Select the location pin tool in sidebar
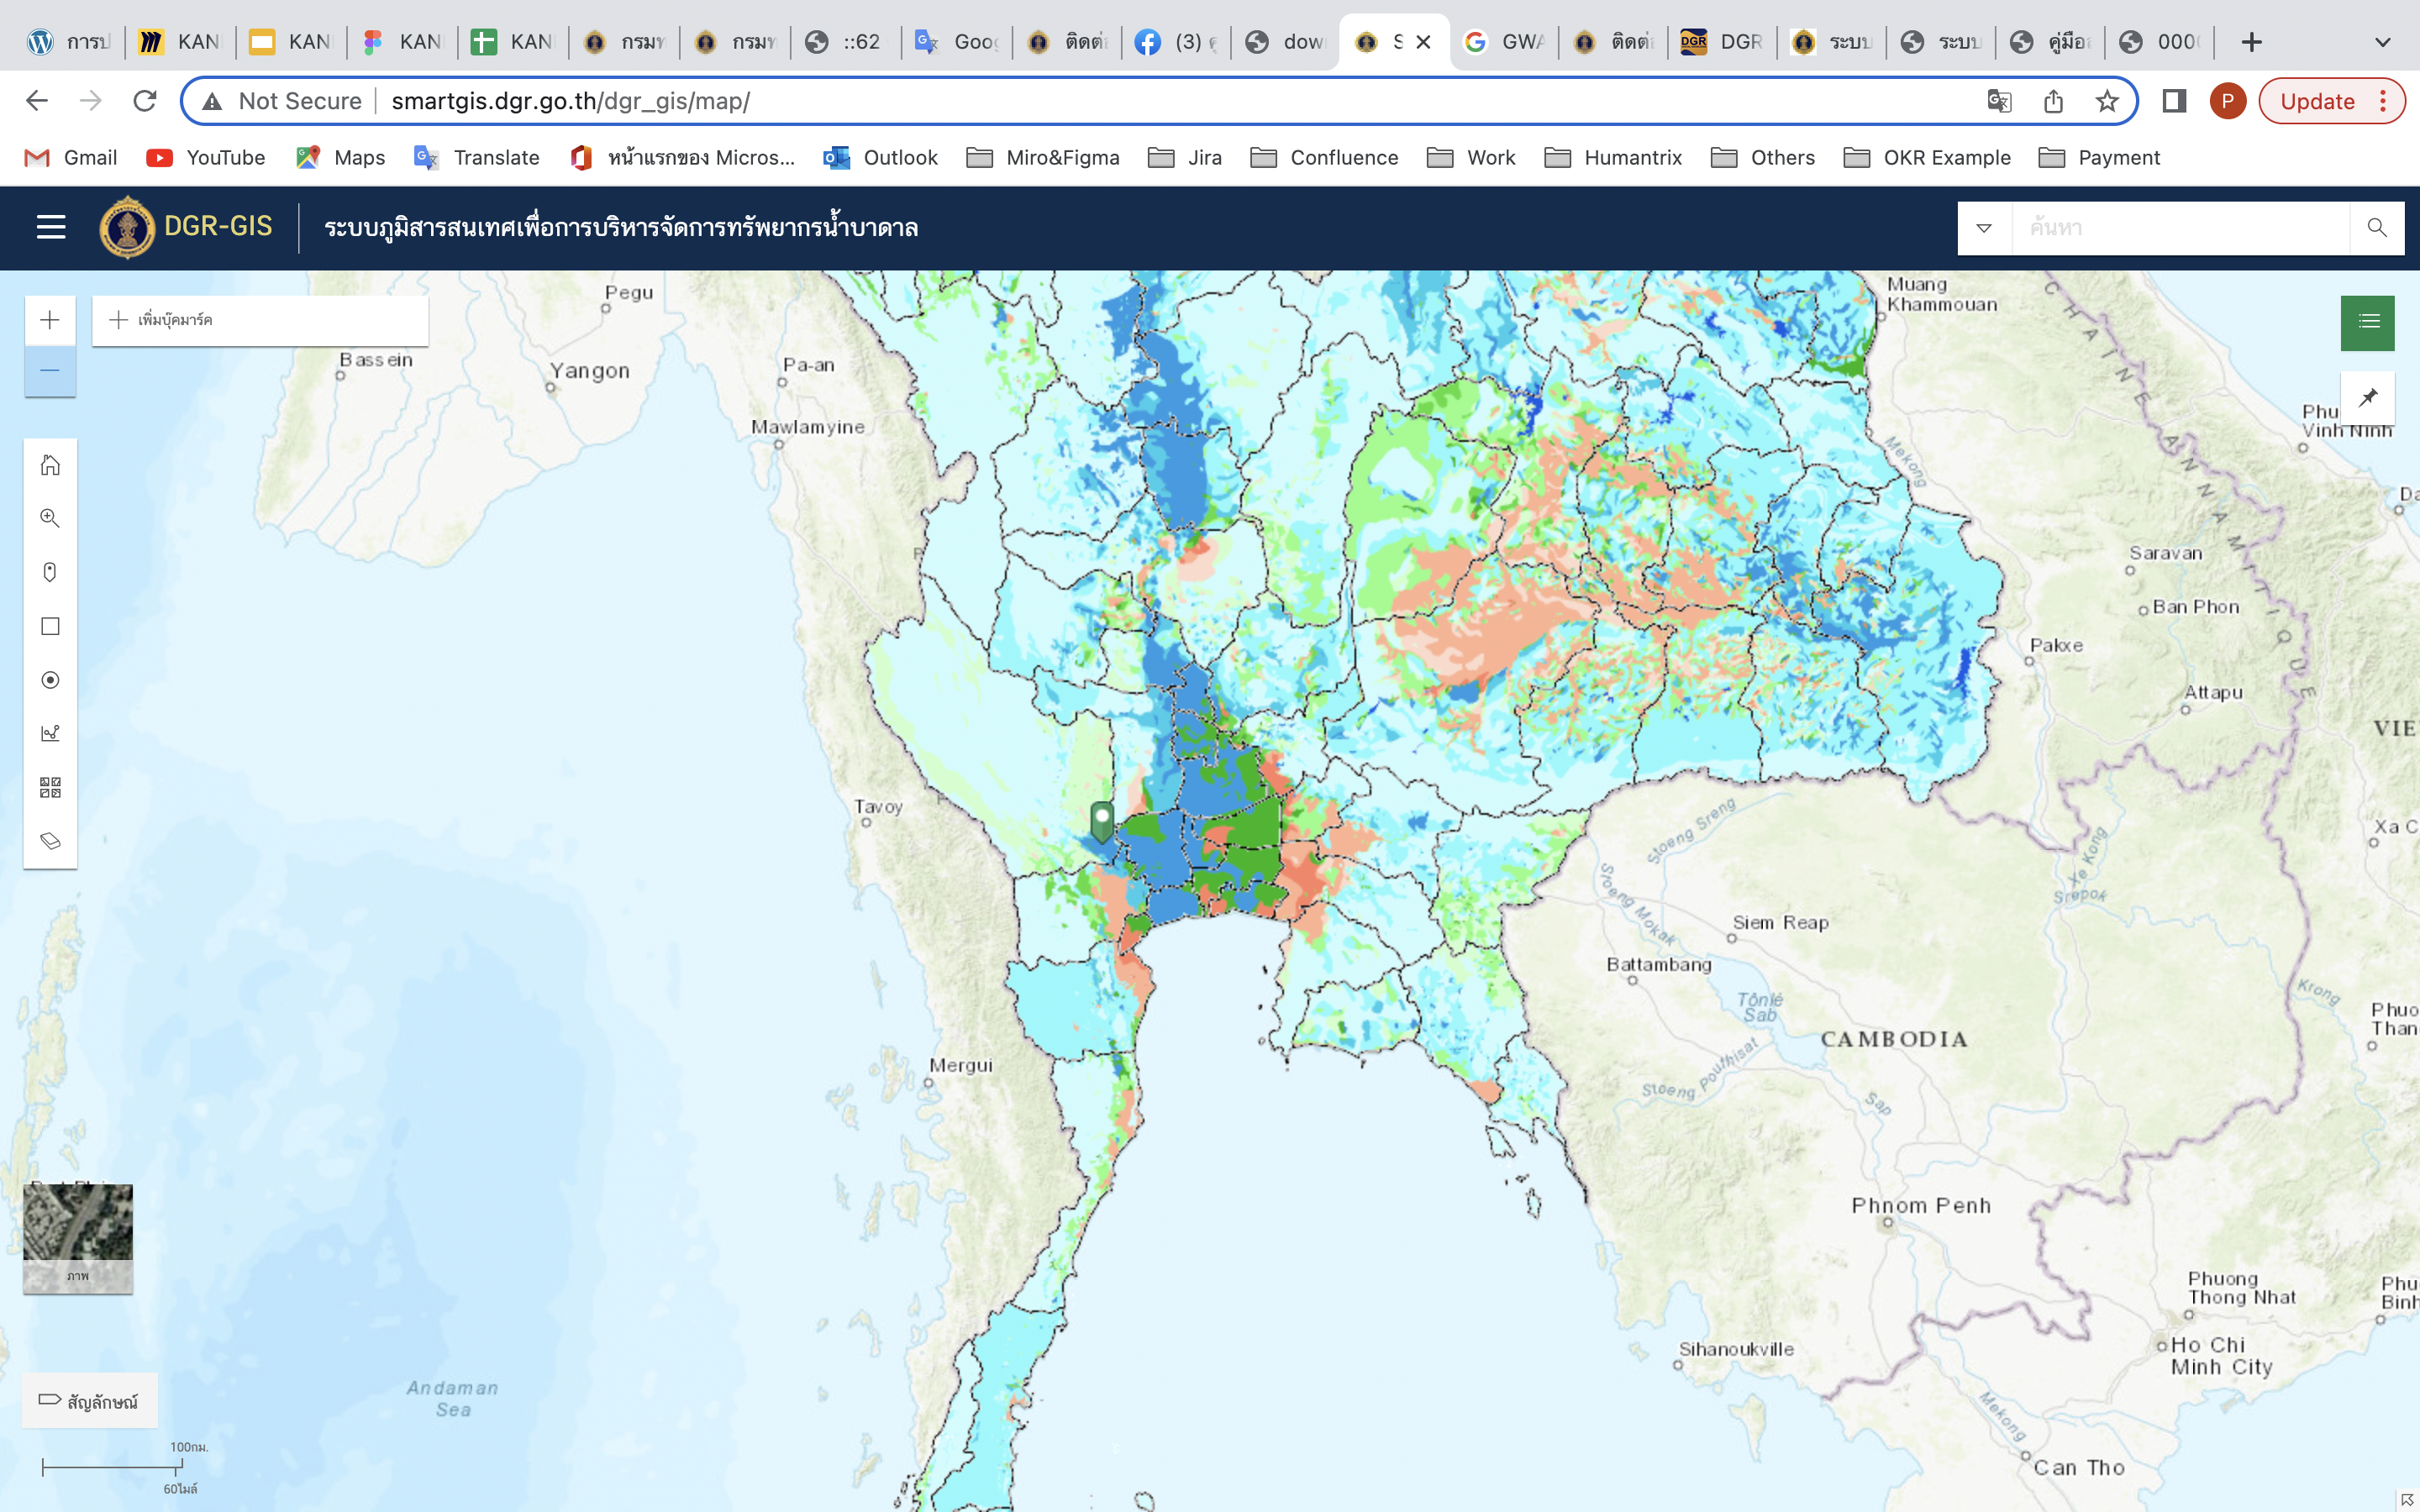Image resolution: width=2420 pixels, height=1512 pixels. coord(50,572)
